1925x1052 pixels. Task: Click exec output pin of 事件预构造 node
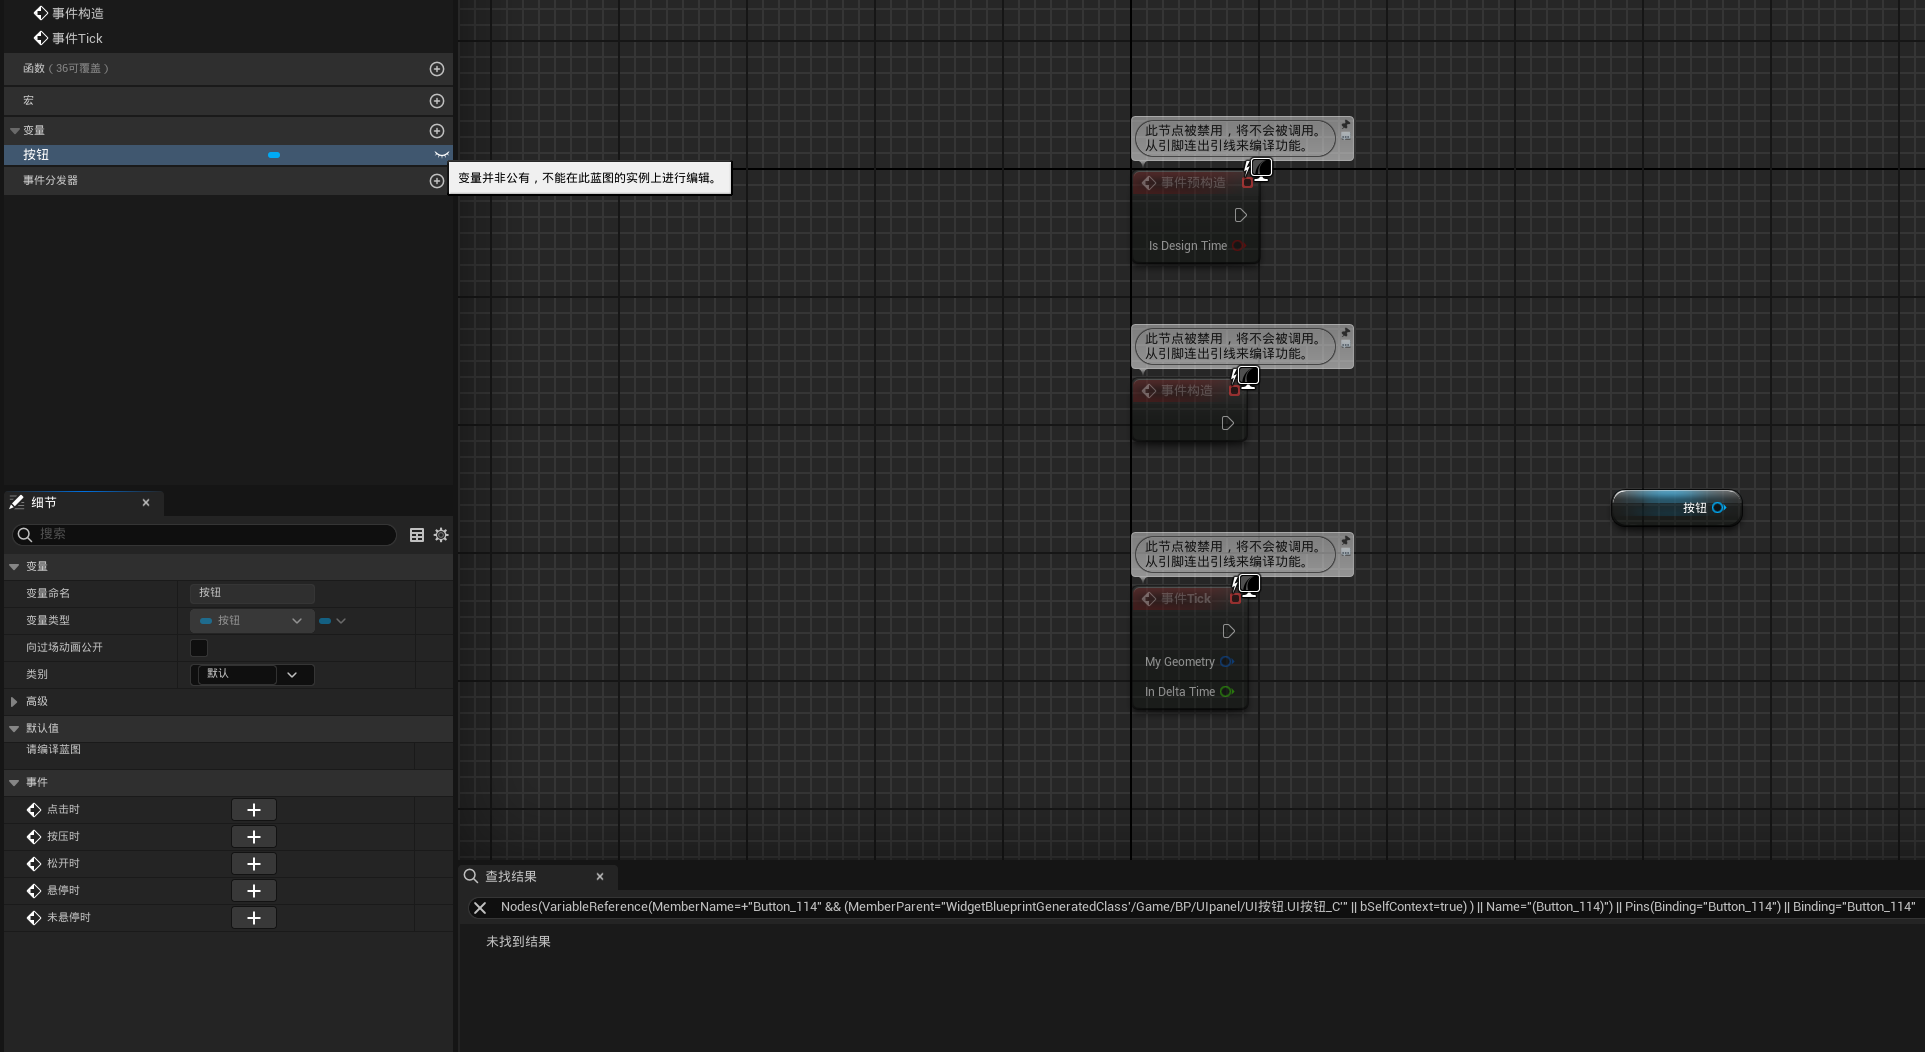point(1240,216)
